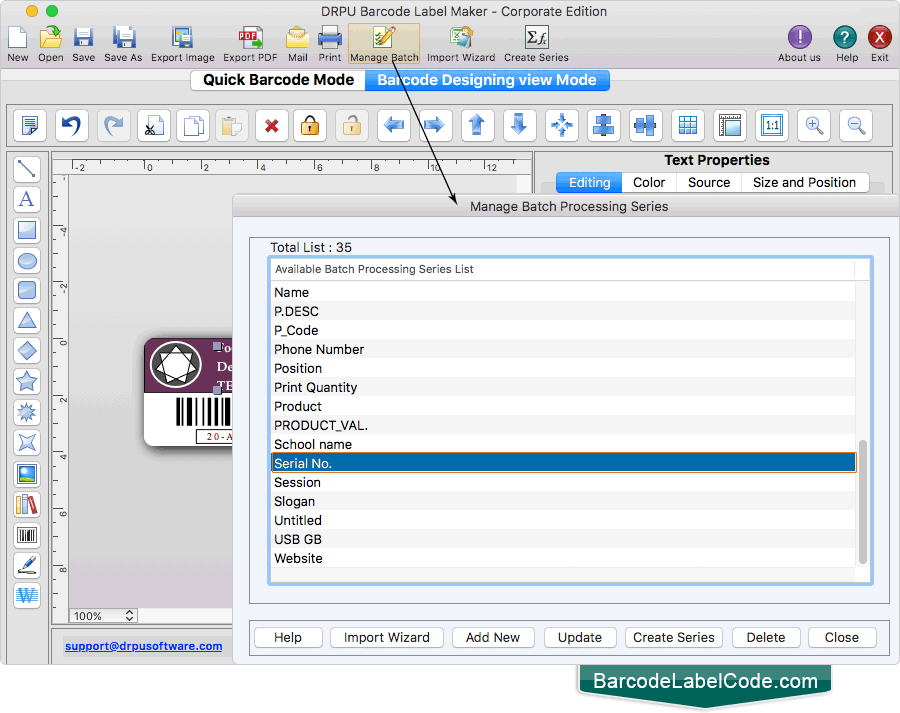Click the Delete button
900x713 pixels.
[766, 637]
